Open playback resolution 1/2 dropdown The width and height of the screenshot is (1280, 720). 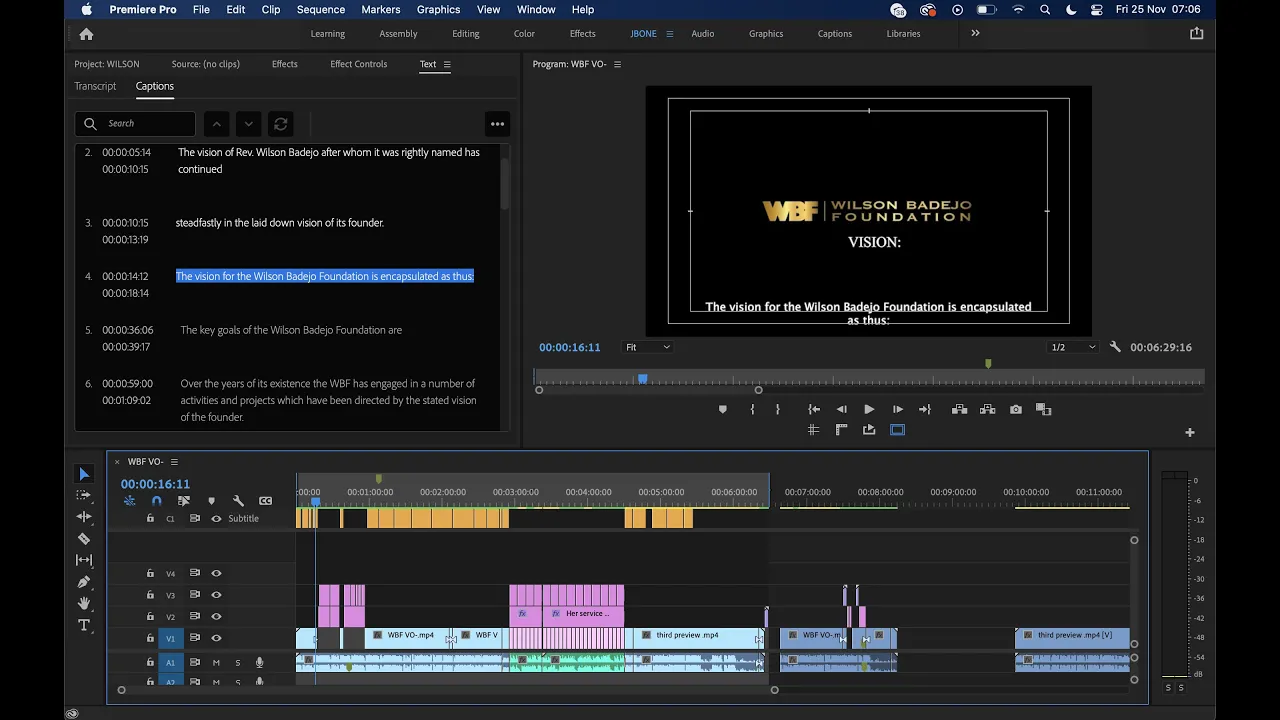click(1073, 347)
